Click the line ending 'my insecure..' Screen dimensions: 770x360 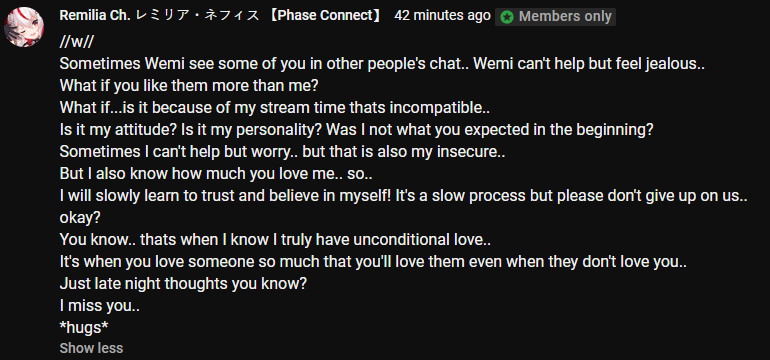pyautogui.click(x=282, y=152)
